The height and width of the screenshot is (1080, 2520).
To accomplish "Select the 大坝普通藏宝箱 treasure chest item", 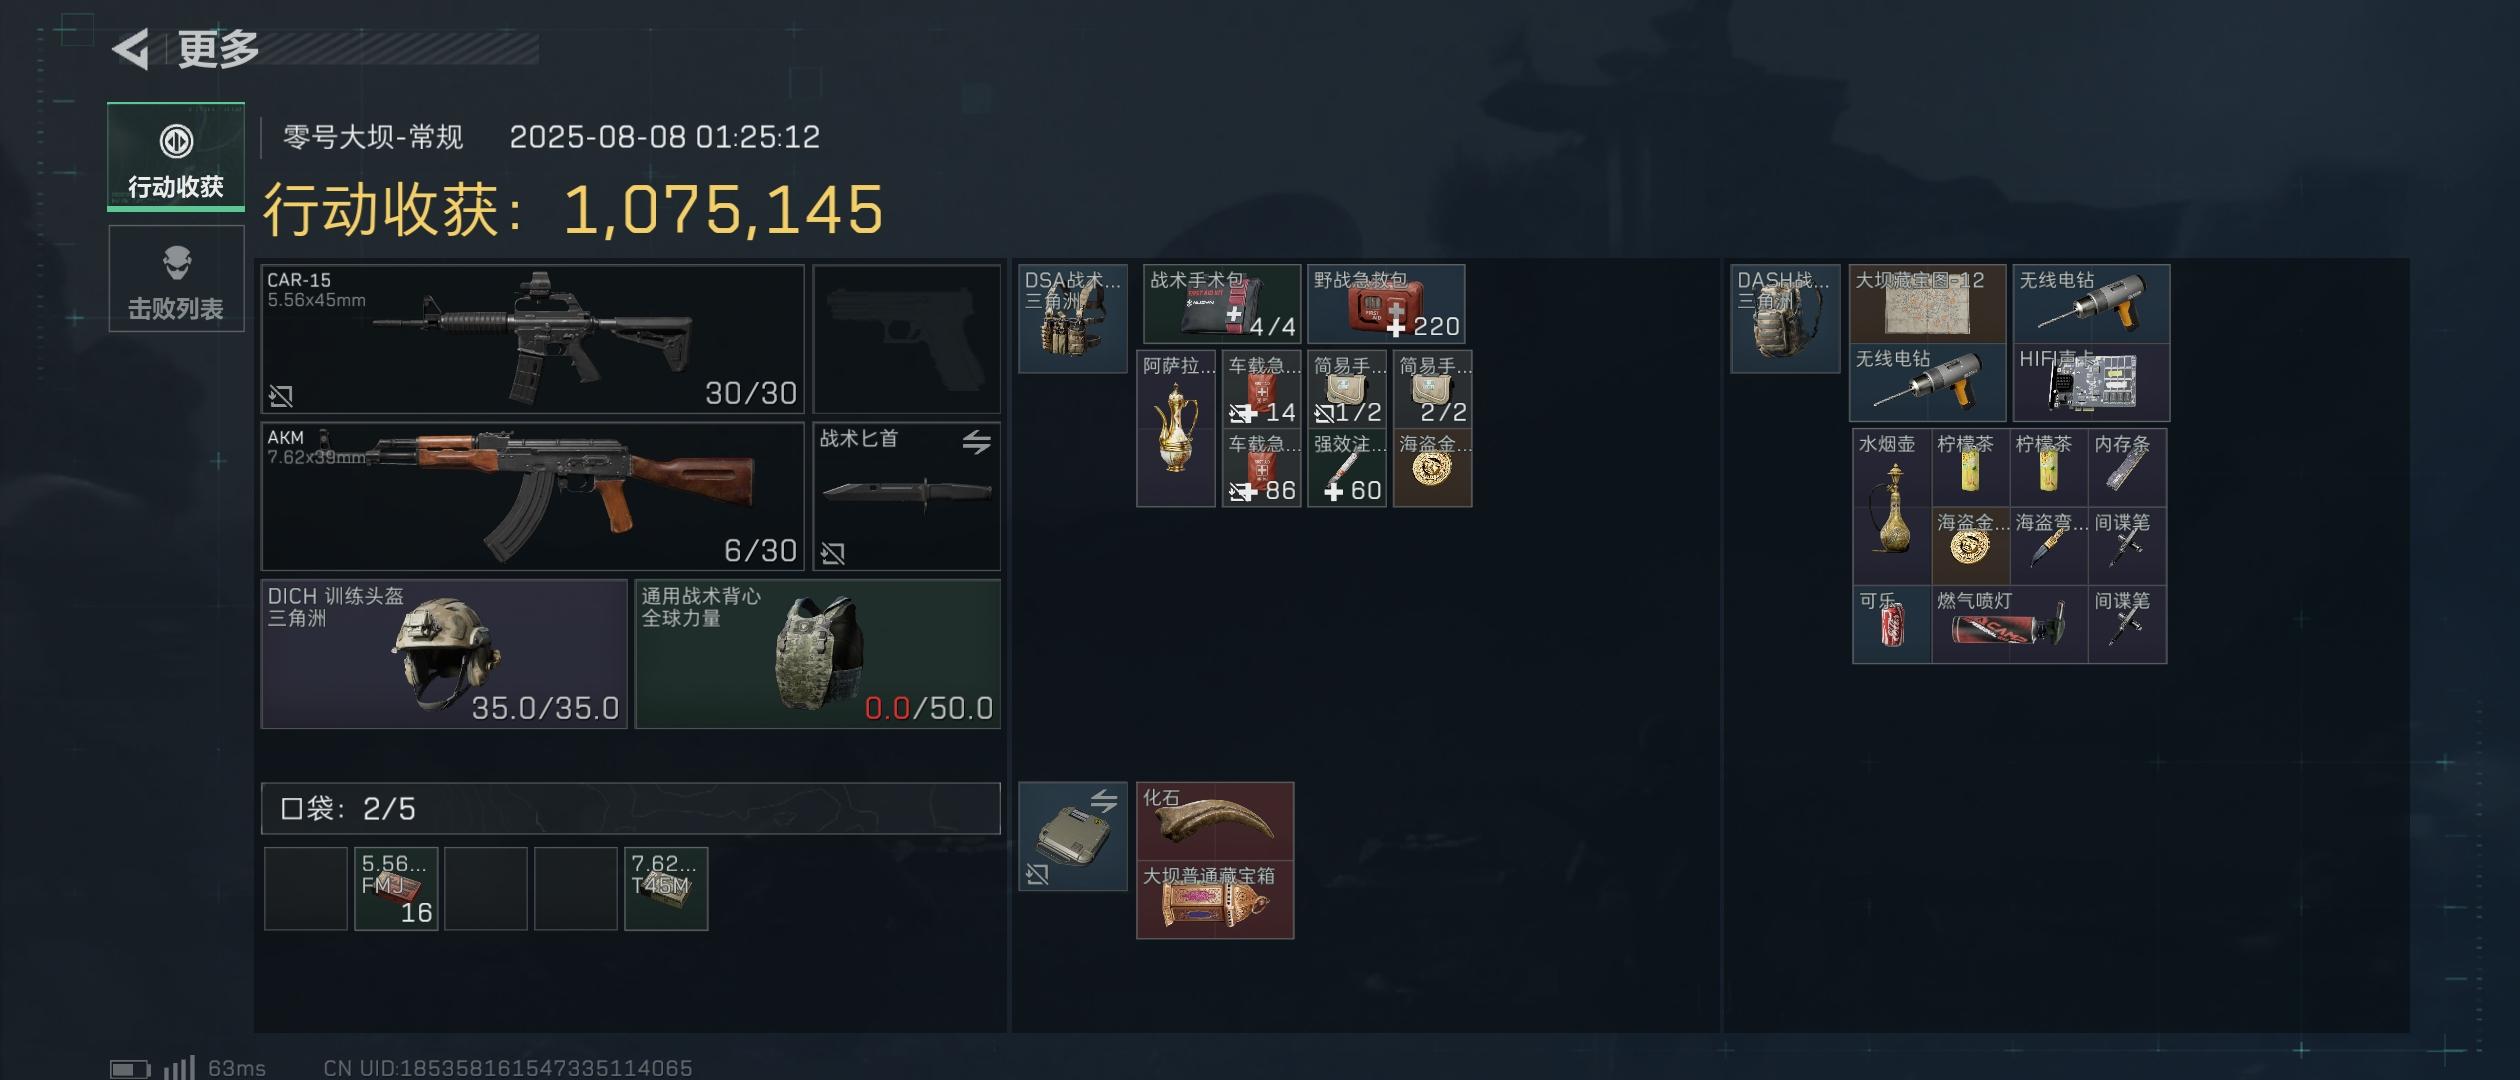I will [x=1215, y=900].
